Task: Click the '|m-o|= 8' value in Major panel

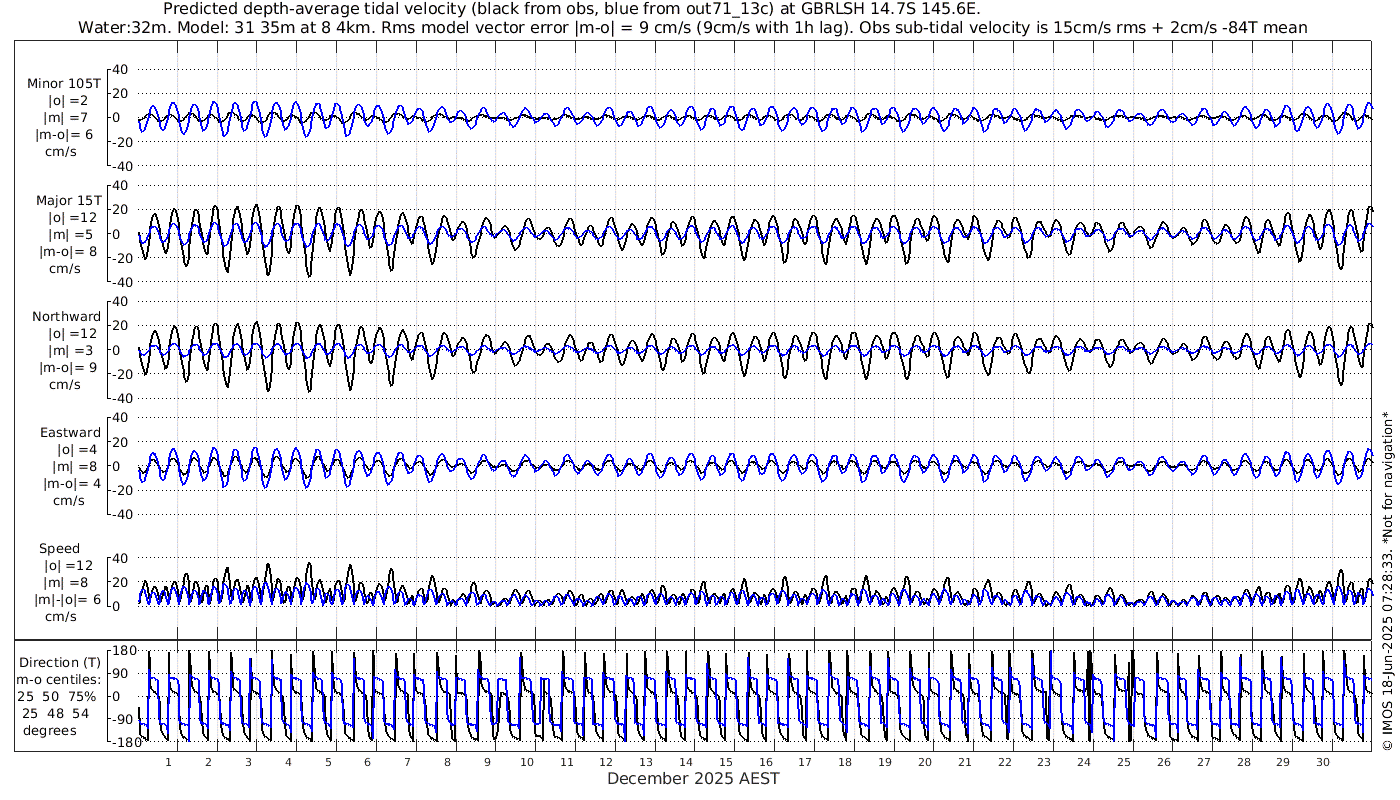Action: coord(67,251)
